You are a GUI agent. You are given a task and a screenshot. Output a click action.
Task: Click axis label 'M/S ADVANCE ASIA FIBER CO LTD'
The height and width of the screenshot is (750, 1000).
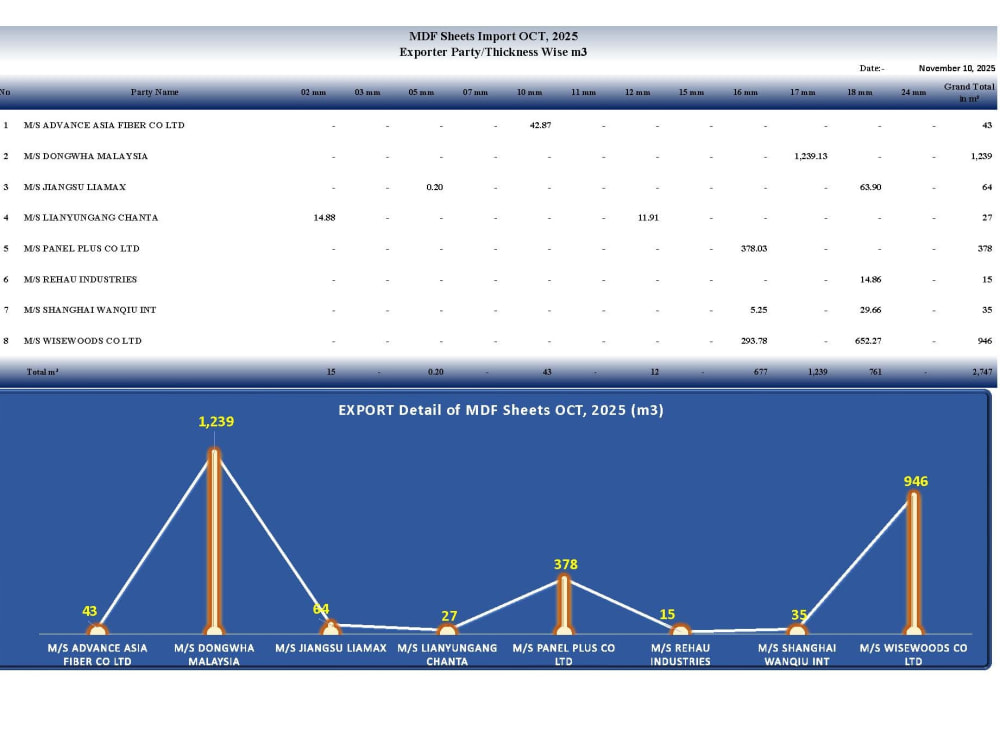tap(97, 655)
